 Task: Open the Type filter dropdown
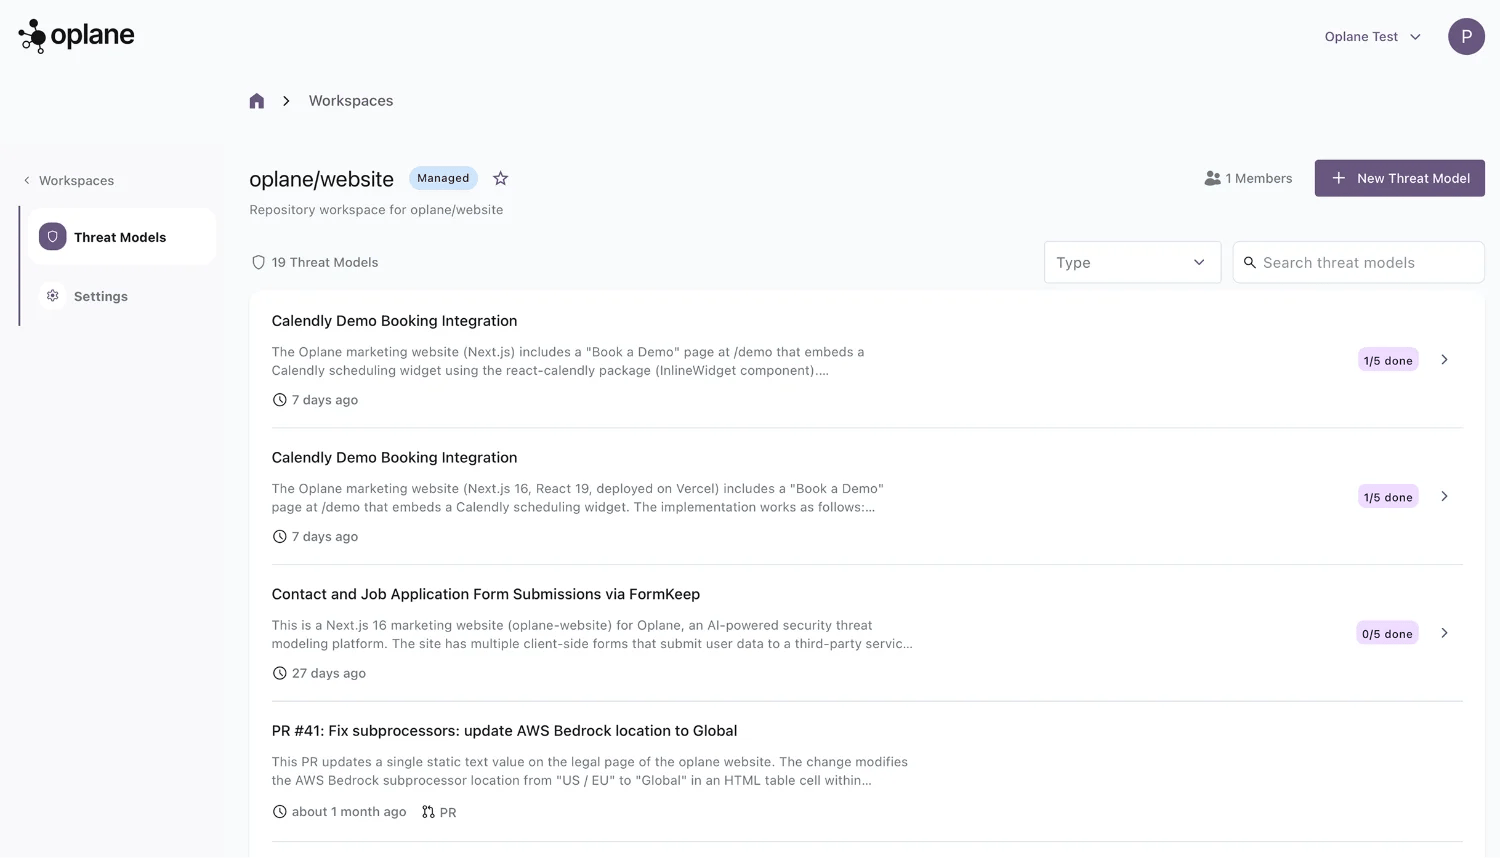click(1132, 262)
